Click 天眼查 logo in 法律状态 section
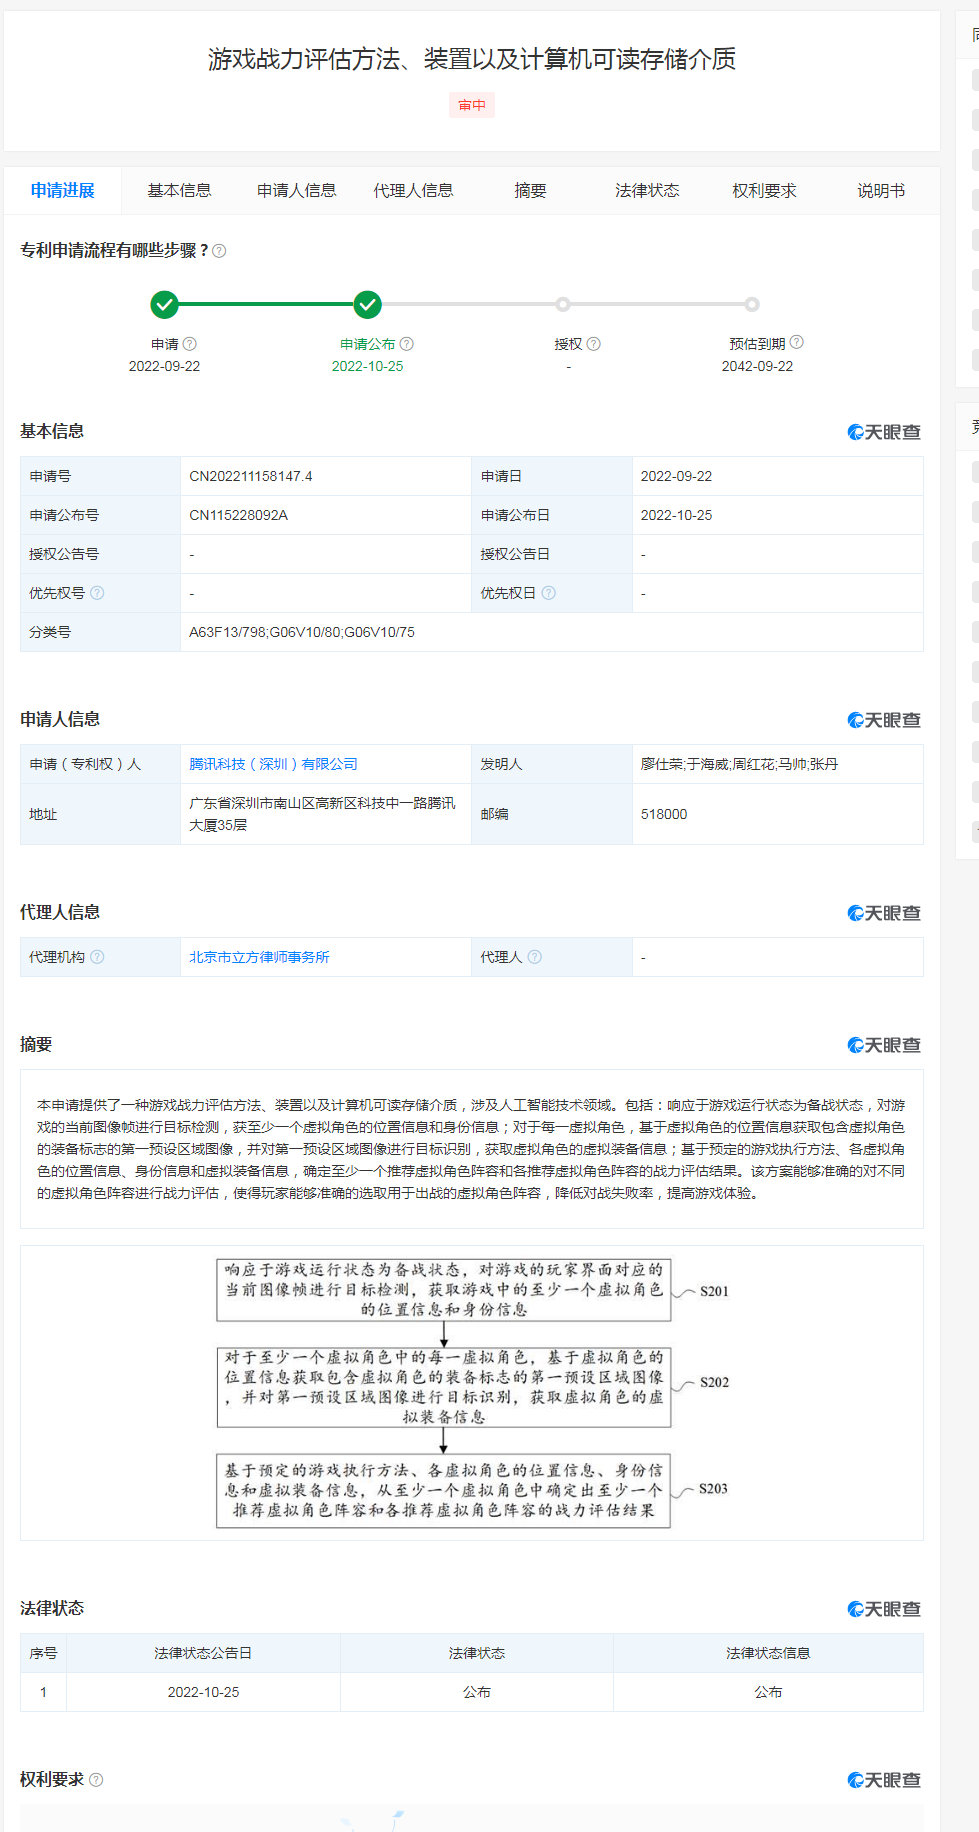Viewport: 979px width, 1832px height. click(884, 1609)
